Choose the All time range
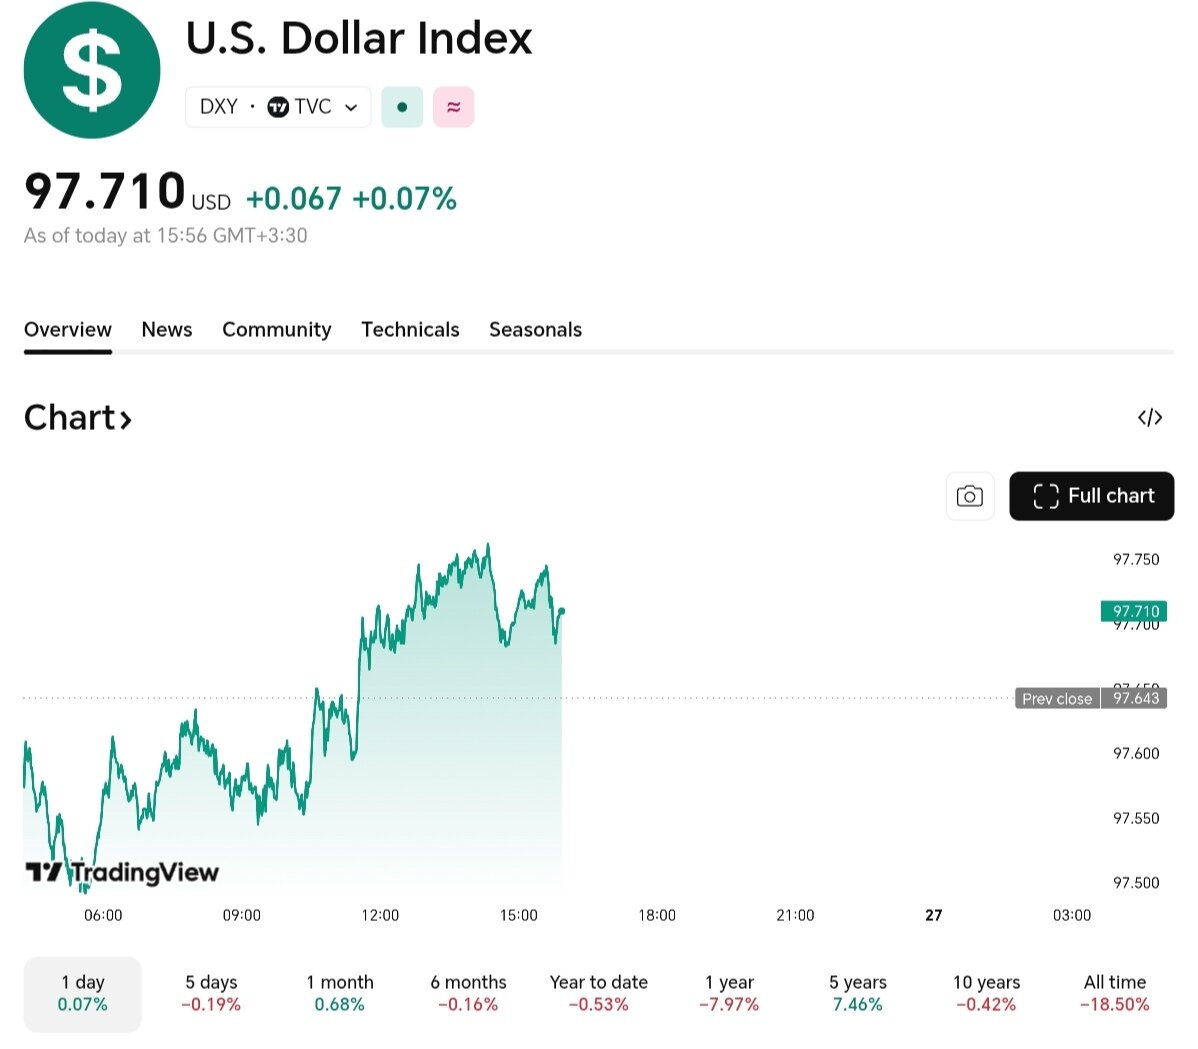The image size is (1198, 1049). (x=1114, y=993)
